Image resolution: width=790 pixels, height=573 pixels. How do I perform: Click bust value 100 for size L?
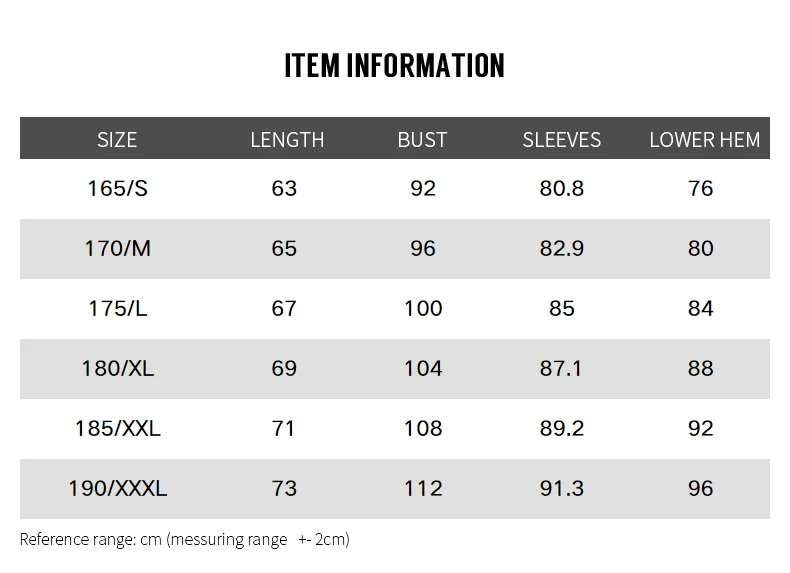(x=423, y=308)
